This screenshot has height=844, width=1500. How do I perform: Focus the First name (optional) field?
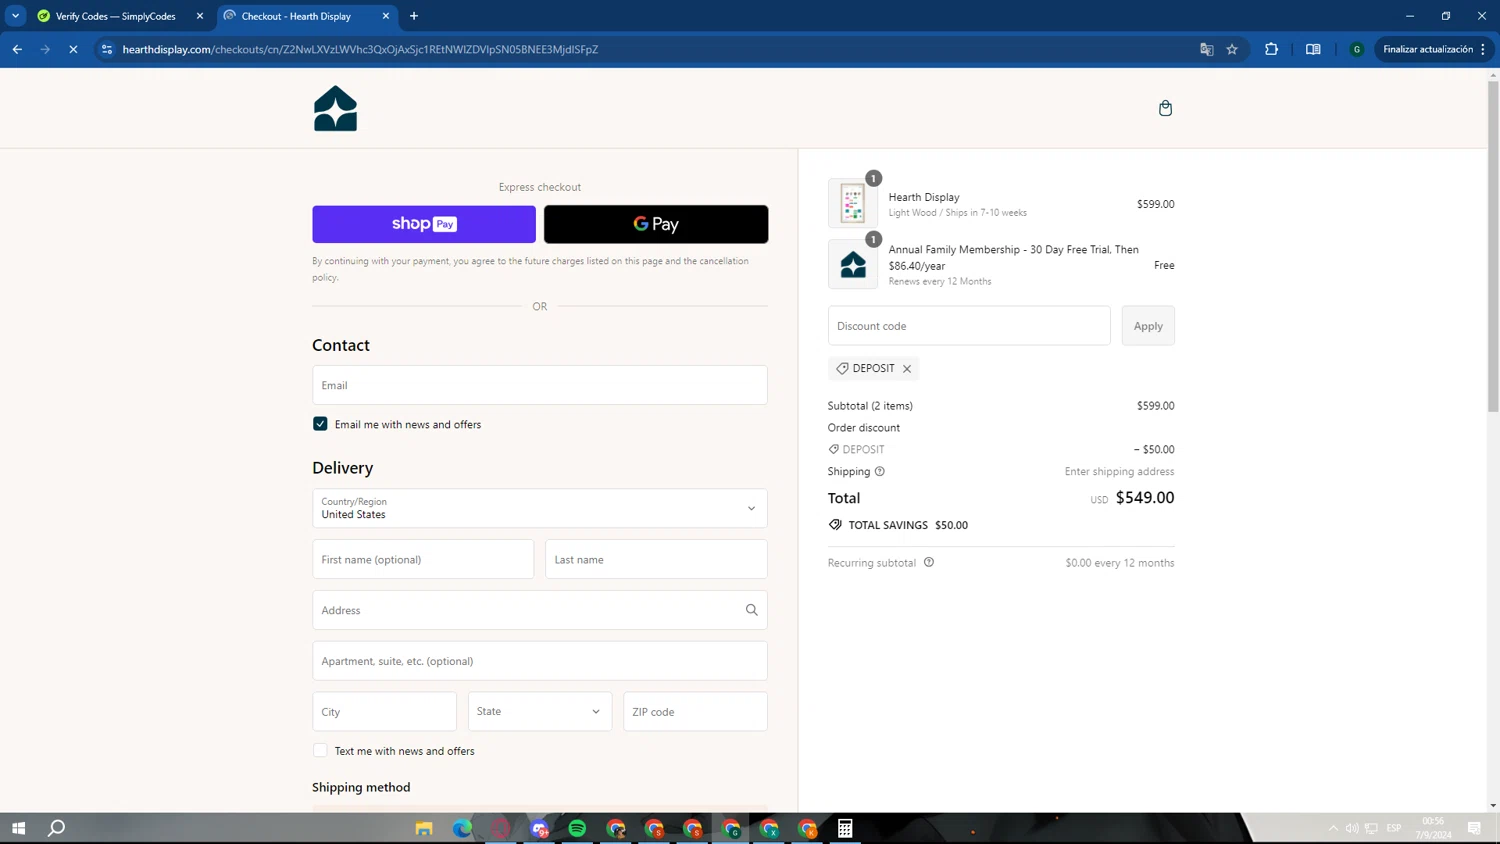[423, 559]
